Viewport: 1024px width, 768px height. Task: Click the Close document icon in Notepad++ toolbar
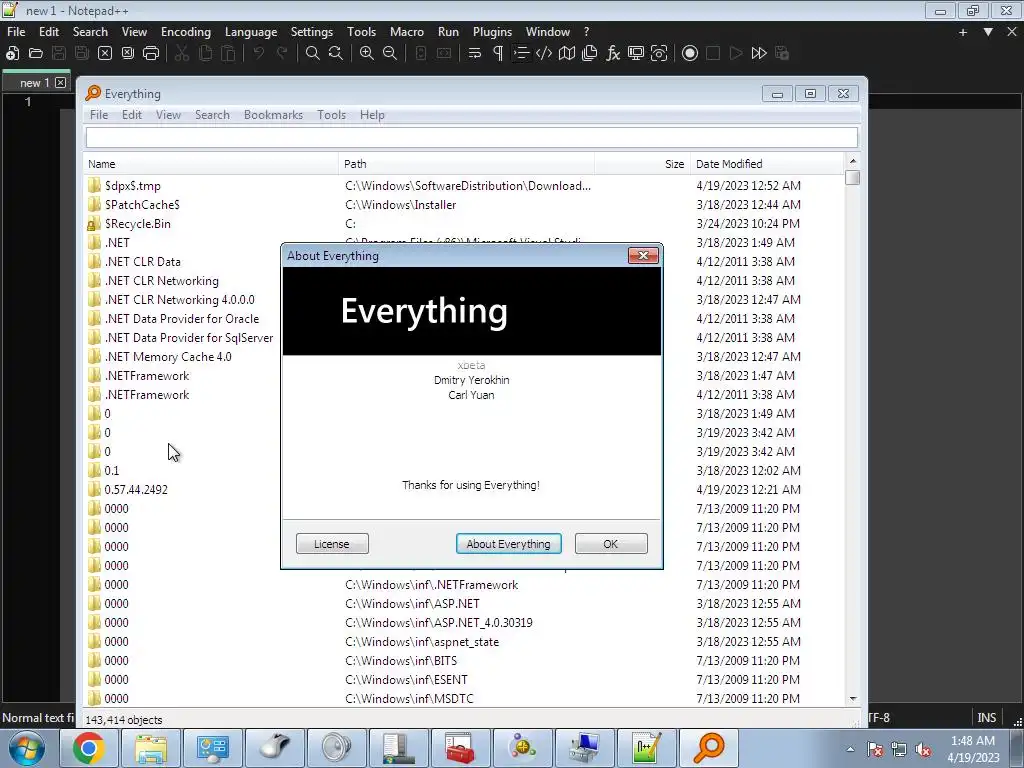(x=104, y=54)
